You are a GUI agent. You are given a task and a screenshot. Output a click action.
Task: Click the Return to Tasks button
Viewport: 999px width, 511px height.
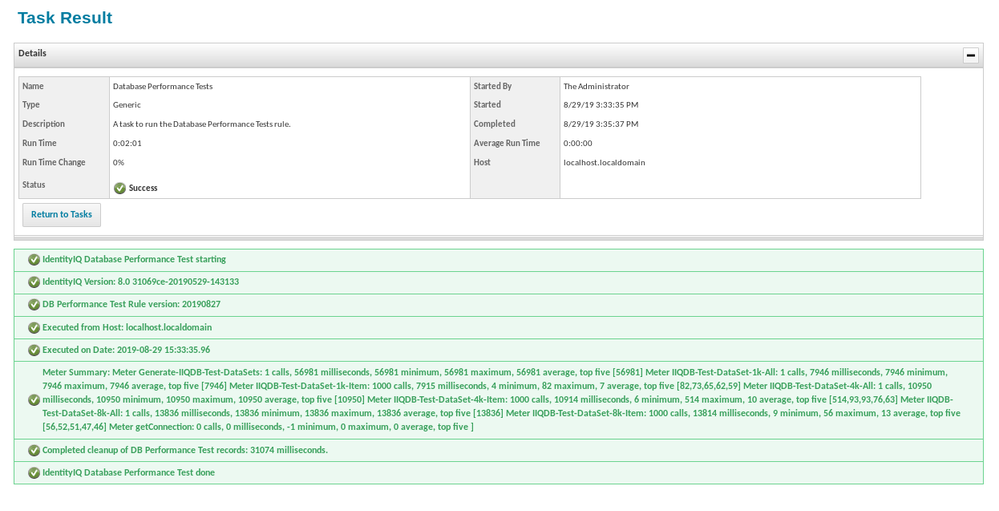pyautogui.click(x=61, y=214)
